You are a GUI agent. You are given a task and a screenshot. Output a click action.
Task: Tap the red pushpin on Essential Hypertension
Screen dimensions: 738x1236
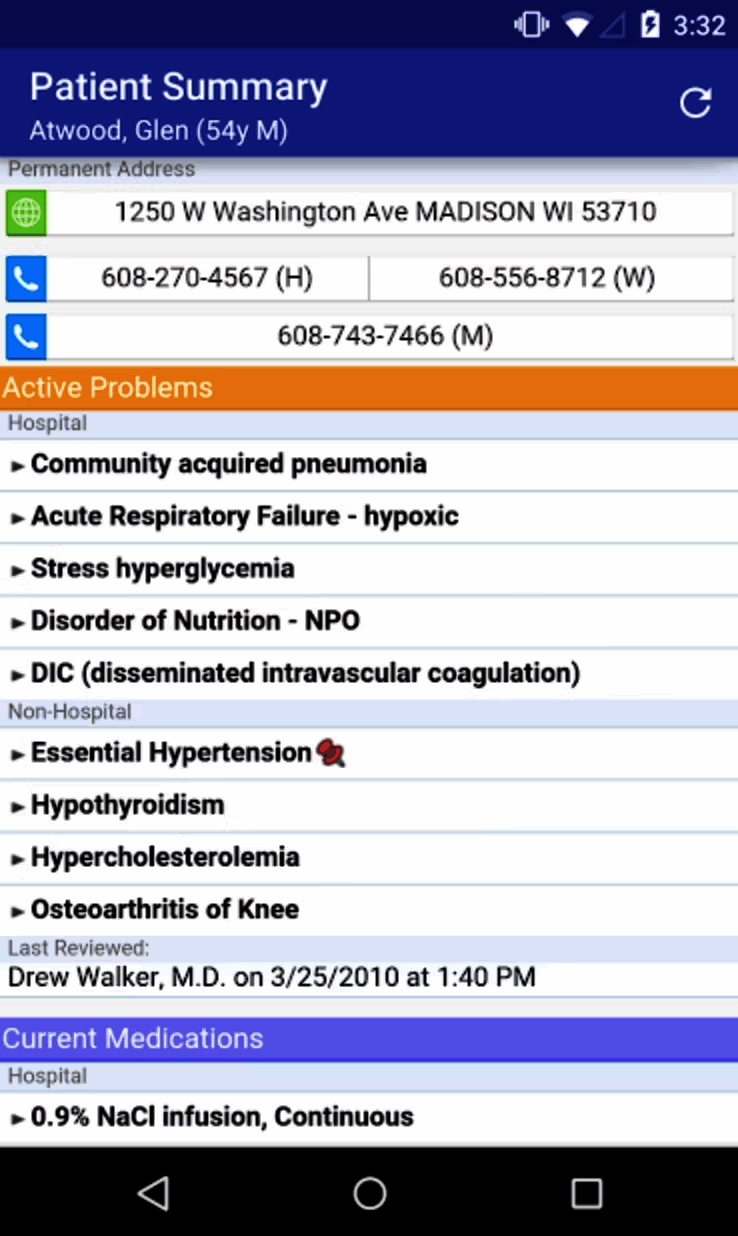coord(331,753)
